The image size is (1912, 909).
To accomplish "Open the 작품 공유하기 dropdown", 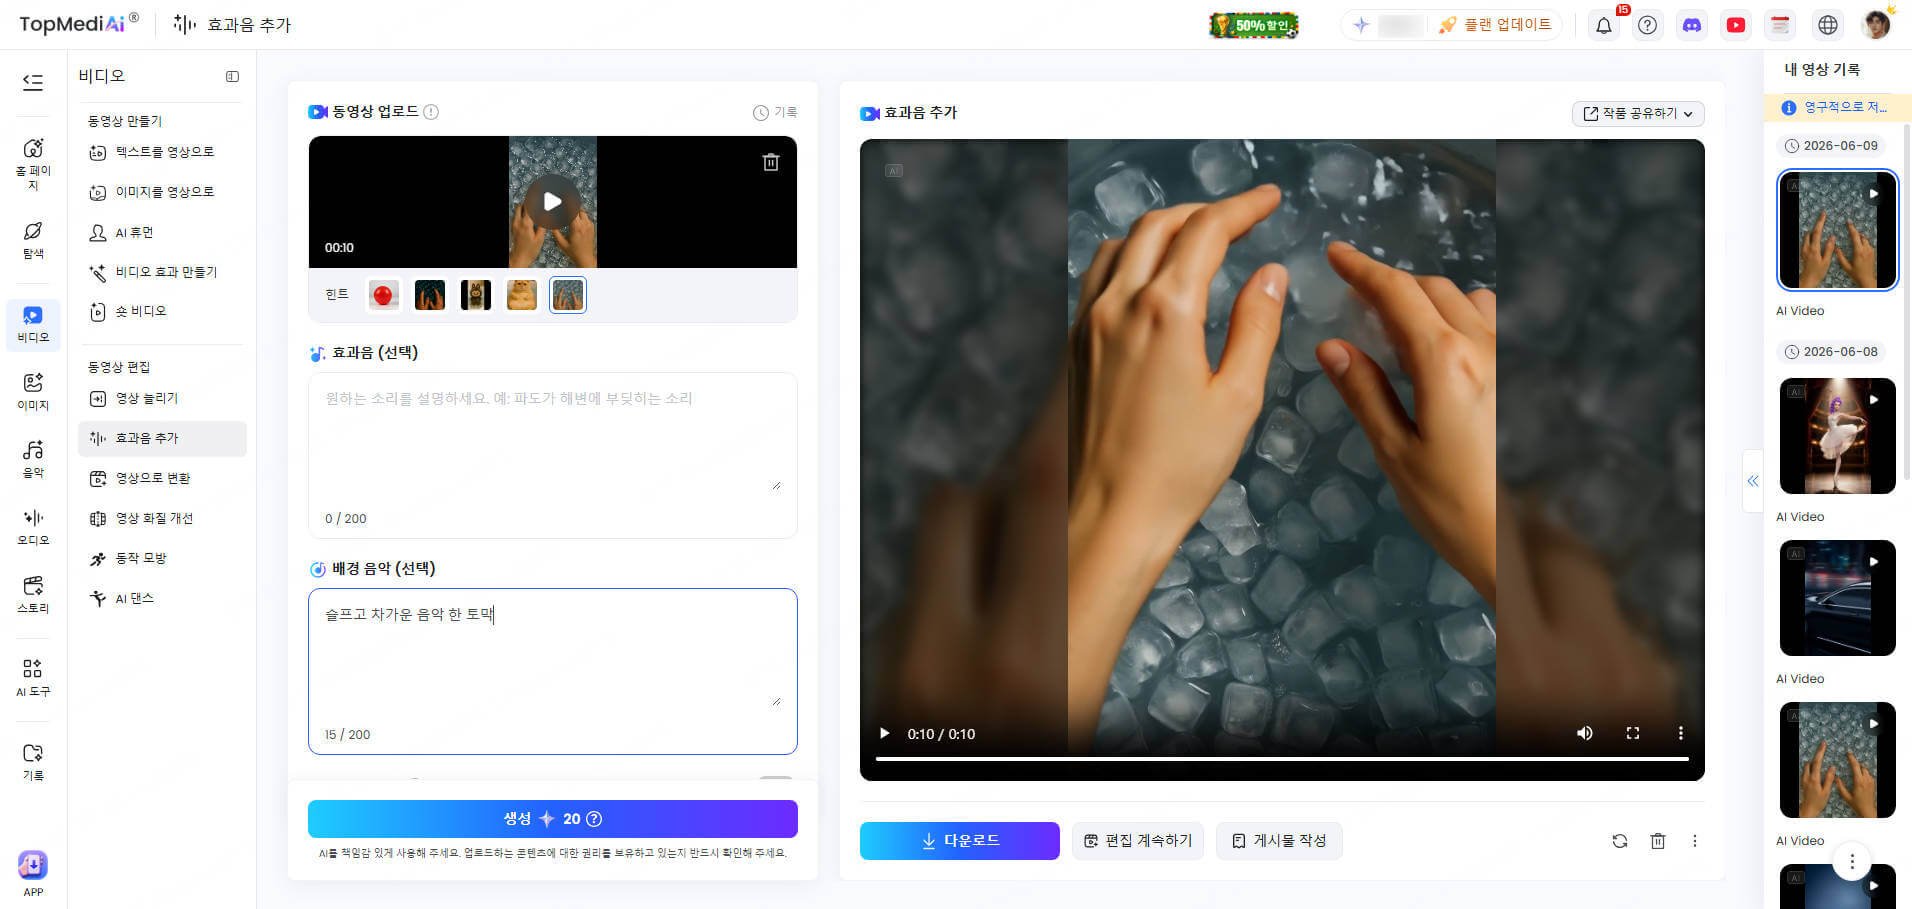I will click(x=1638, y=113).
